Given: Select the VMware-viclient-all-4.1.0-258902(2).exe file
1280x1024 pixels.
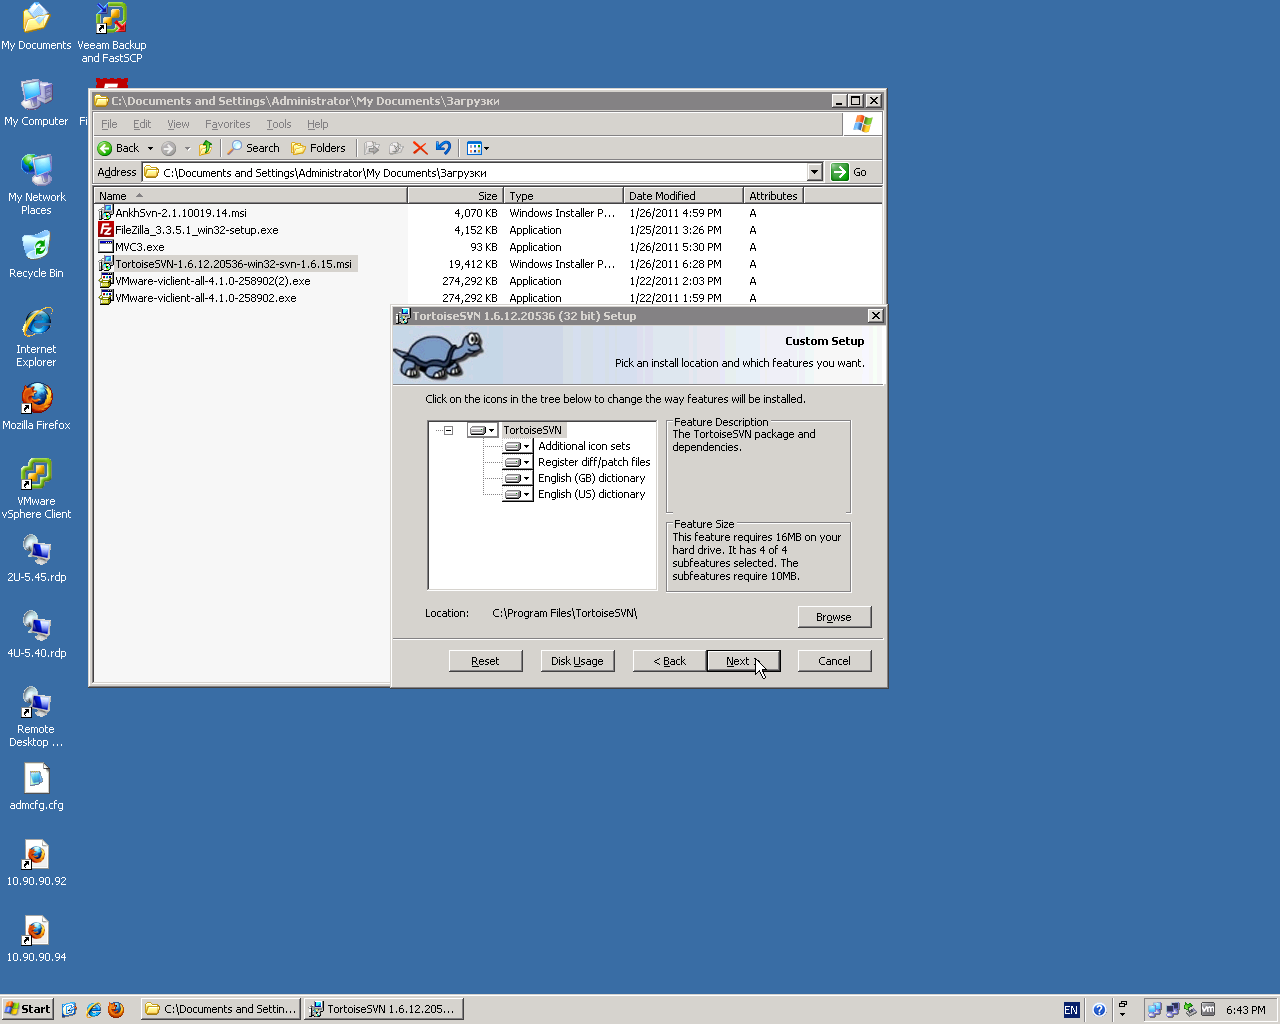Looking at the screenshot, I should coord(204,281).
